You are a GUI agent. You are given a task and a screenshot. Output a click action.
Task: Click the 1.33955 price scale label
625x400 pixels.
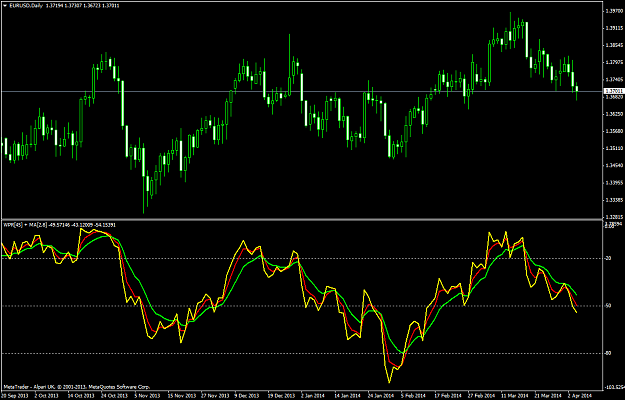[613, 183]
